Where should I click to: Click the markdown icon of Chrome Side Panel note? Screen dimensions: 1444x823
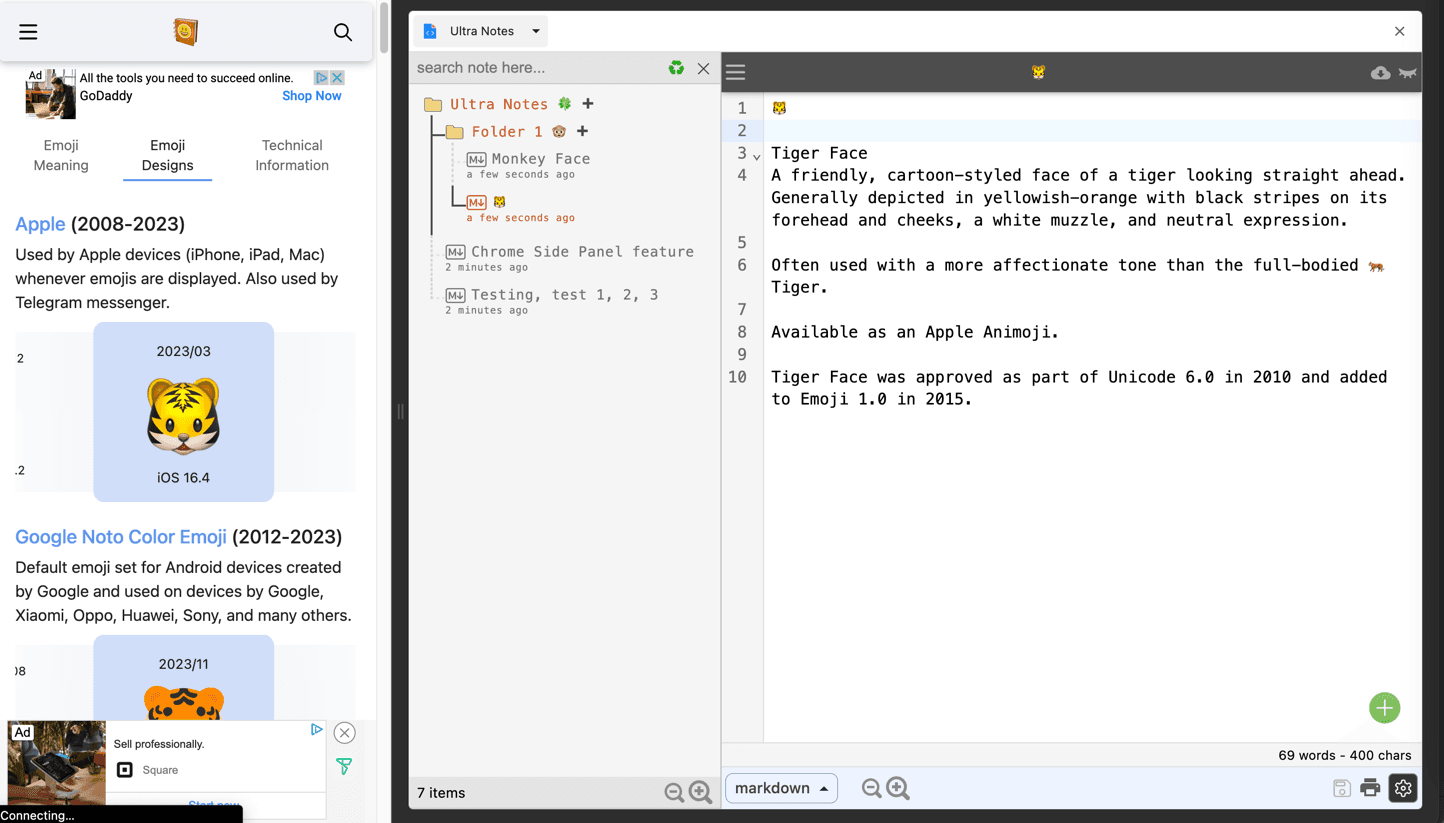[455, 253]
